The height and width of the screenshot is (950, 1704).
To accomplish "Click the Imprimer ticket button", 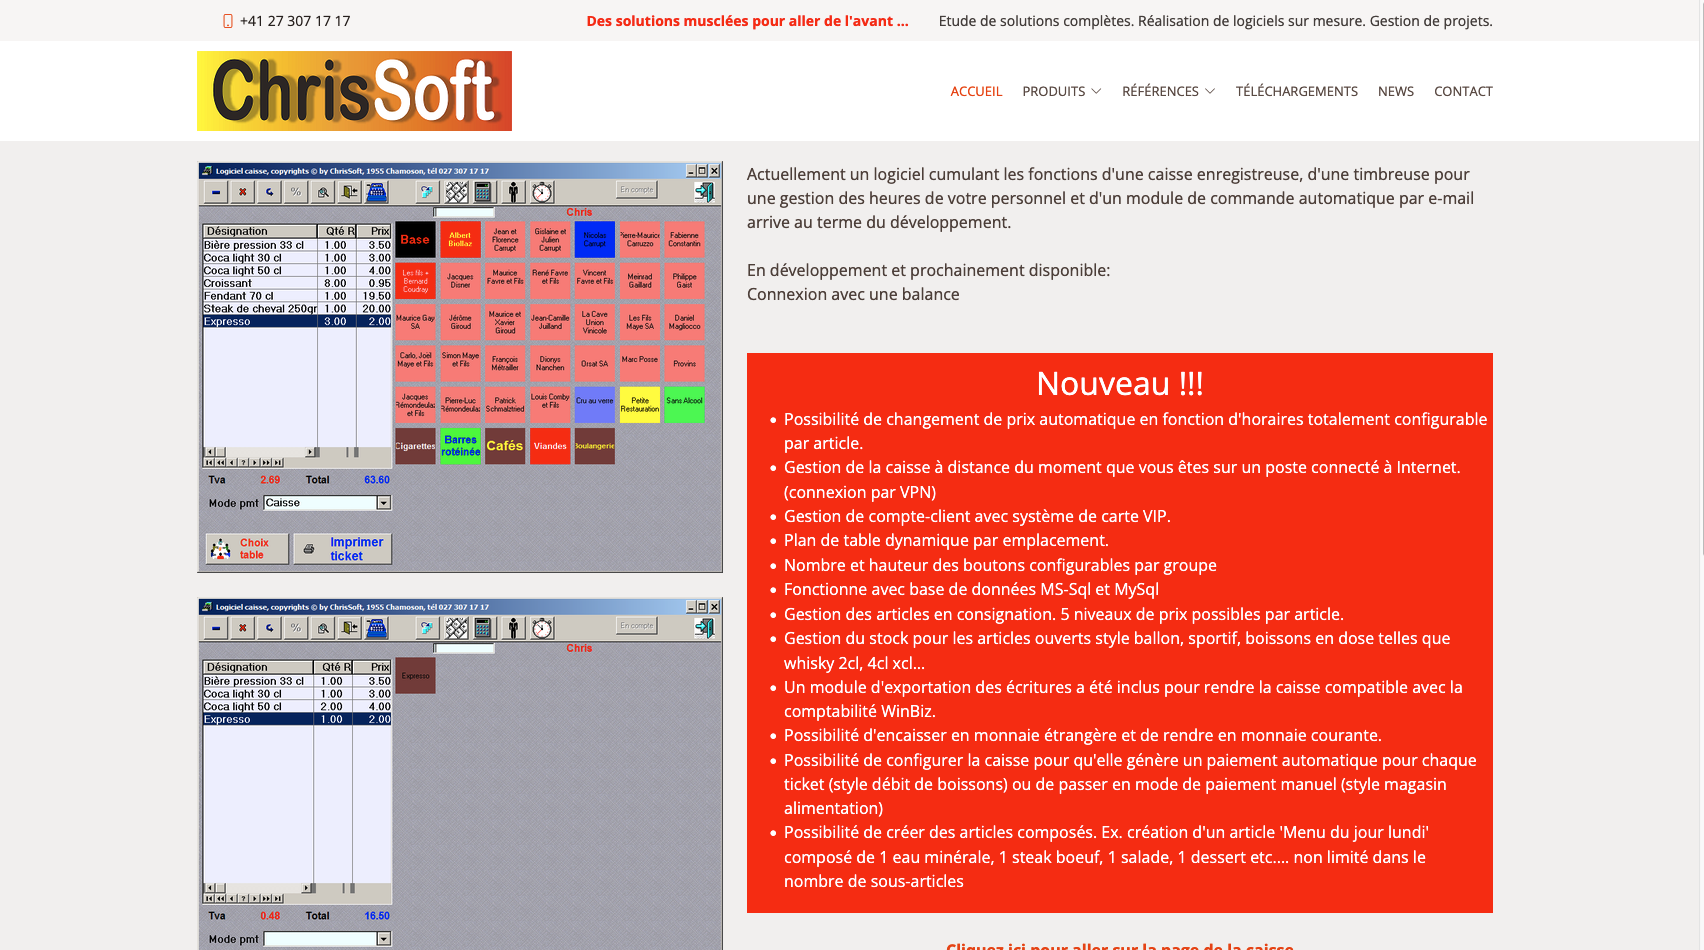I will coord(343,549).
